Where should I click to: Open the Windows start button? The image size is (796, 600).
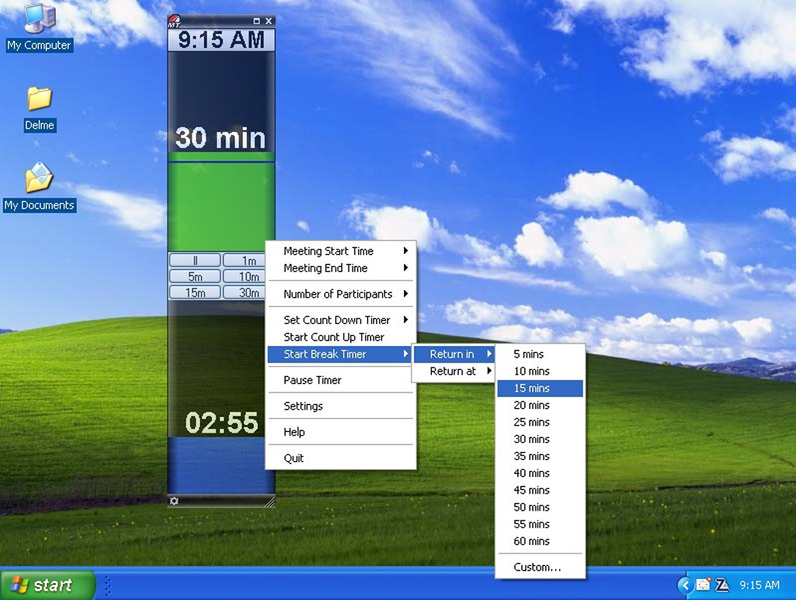48,585
